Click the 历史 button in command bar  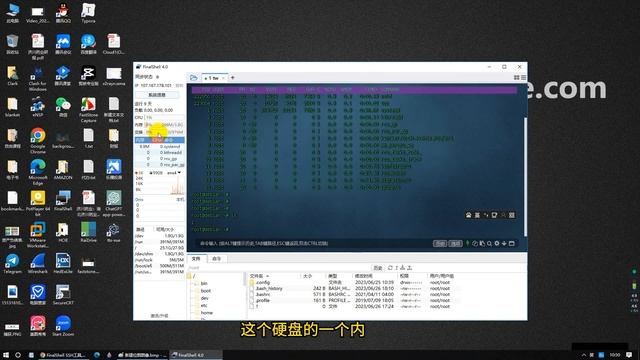(x=440, y=244)
